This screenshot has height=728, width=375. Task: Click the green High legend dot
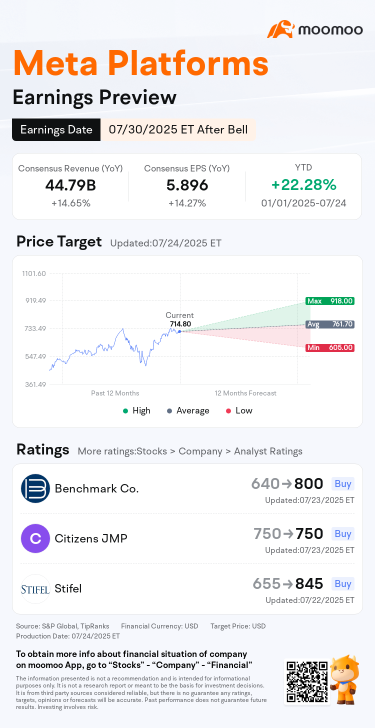[x=125, y=411]
